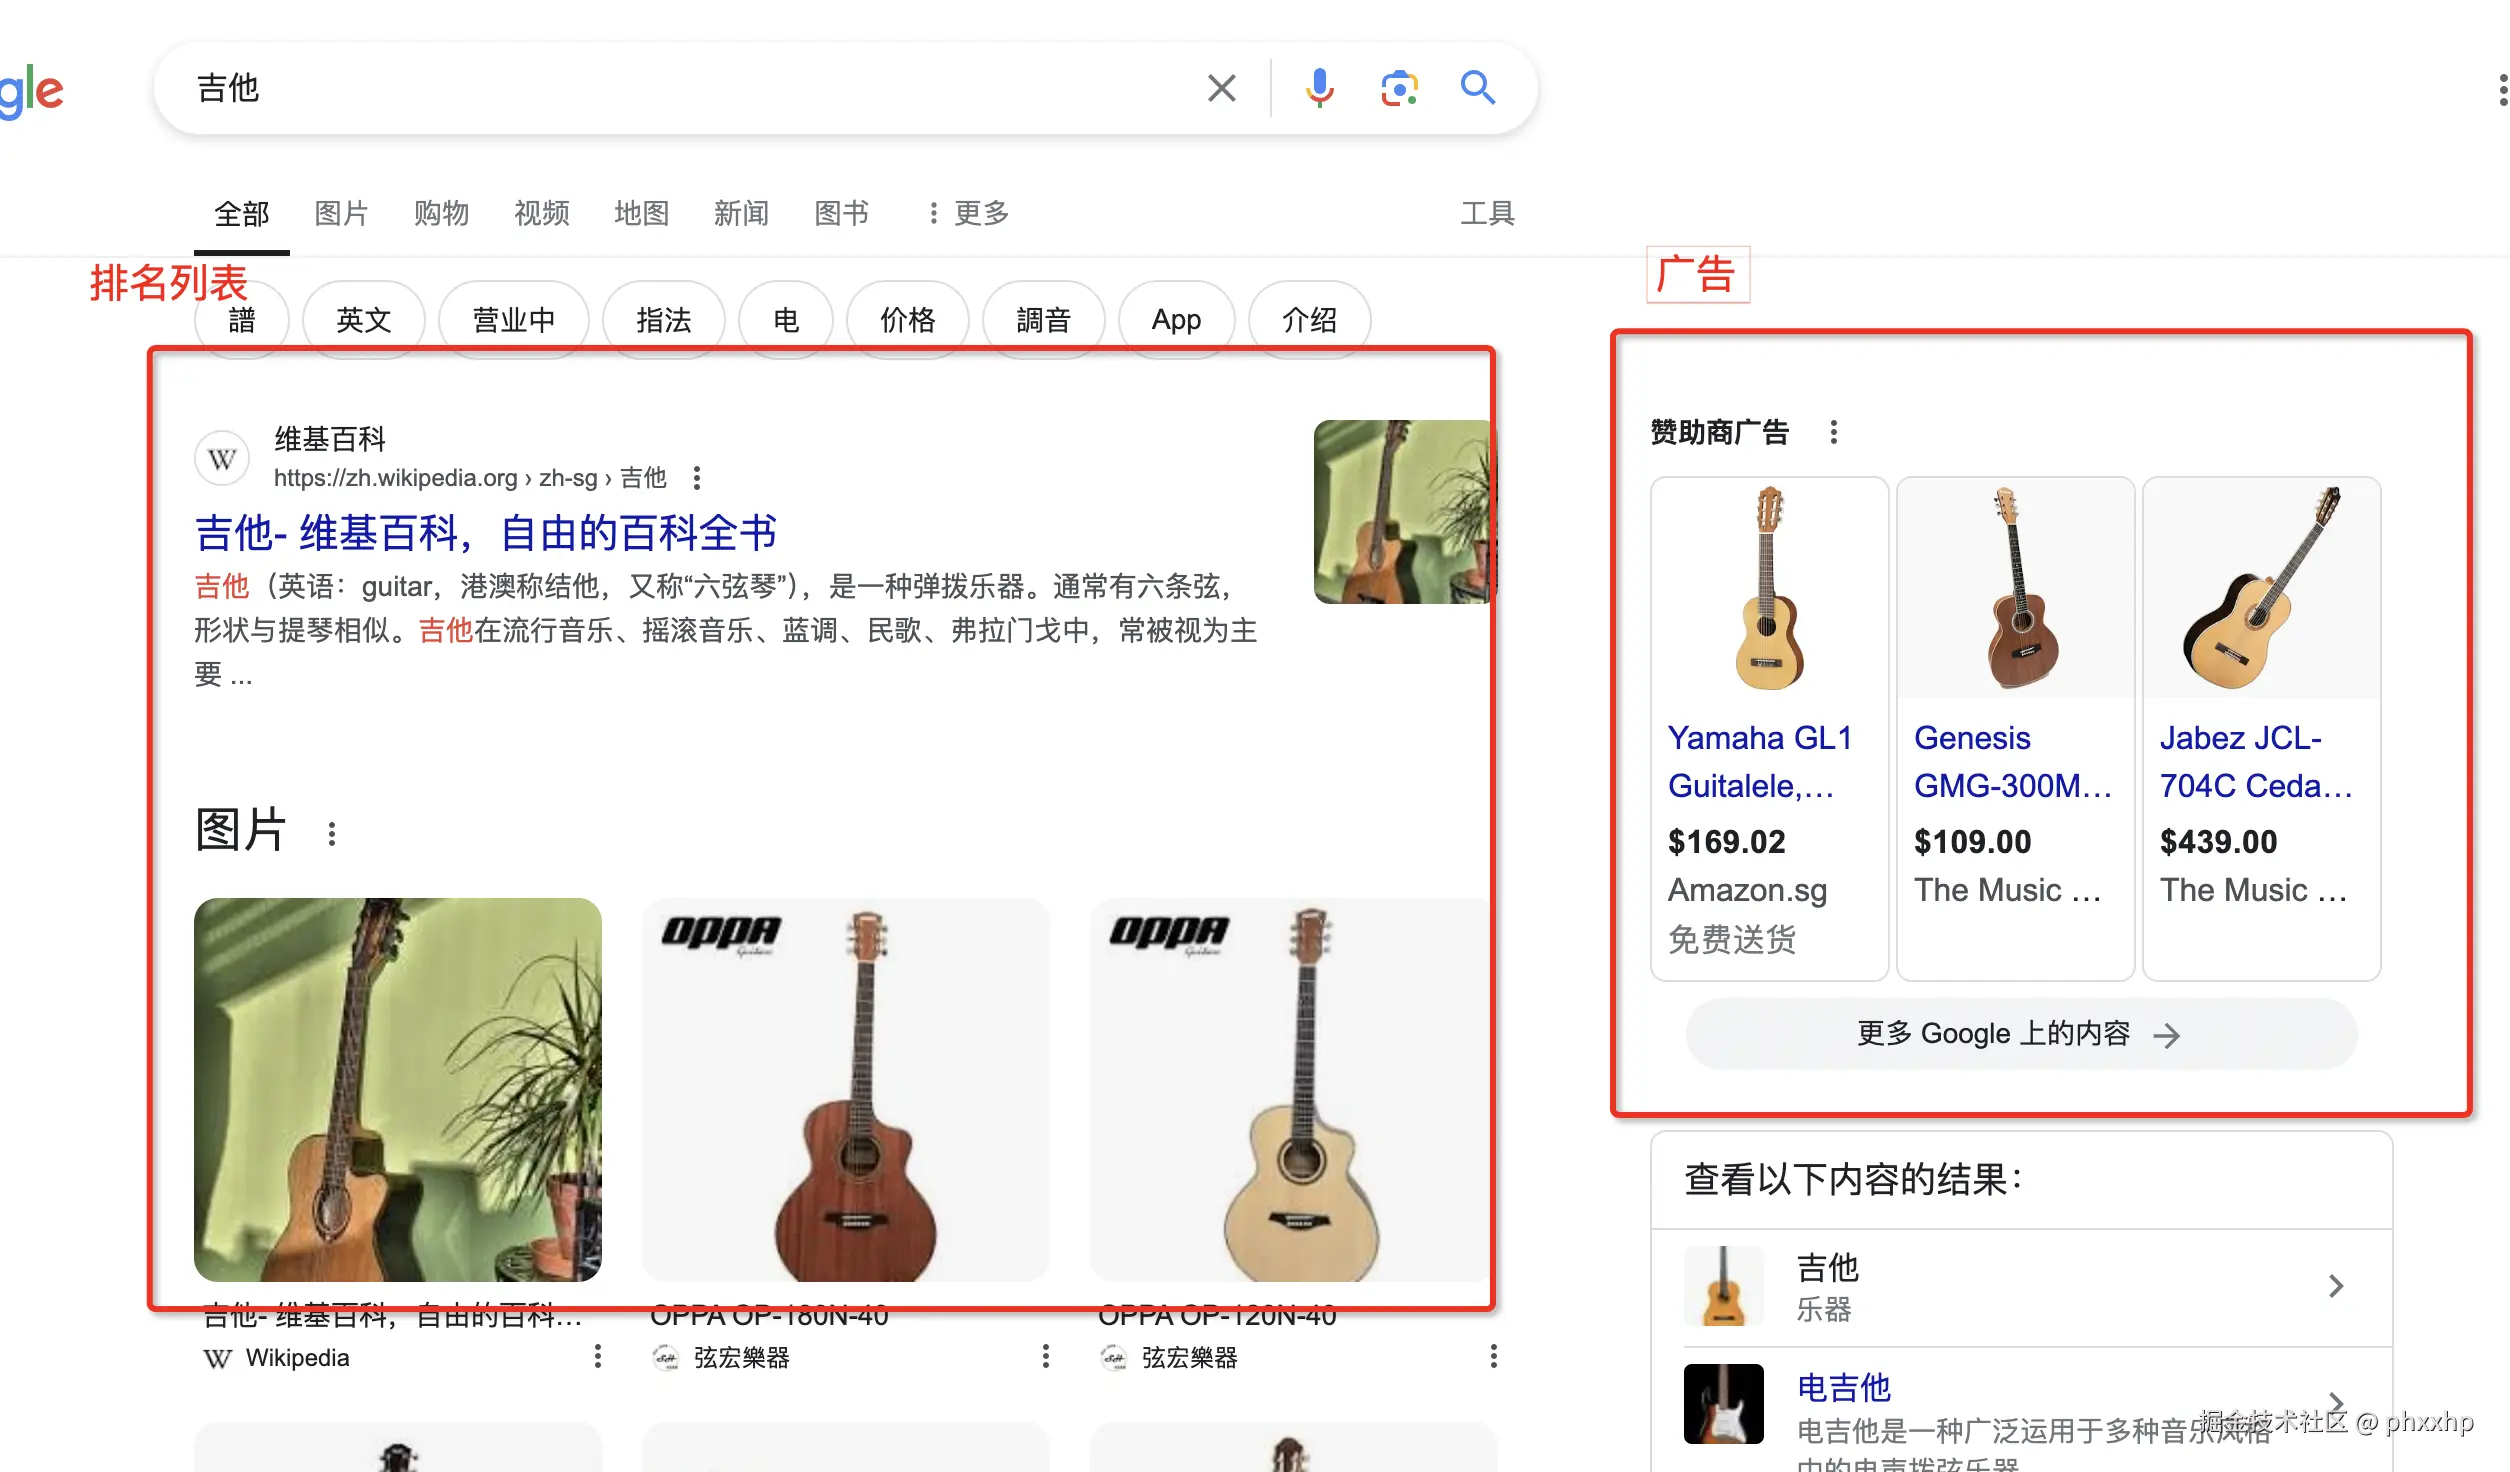The width and height of the screenshot is (2510, 1472).
Task: Open 吉他- 维基百科 result title link
Action: pos(485,533)
